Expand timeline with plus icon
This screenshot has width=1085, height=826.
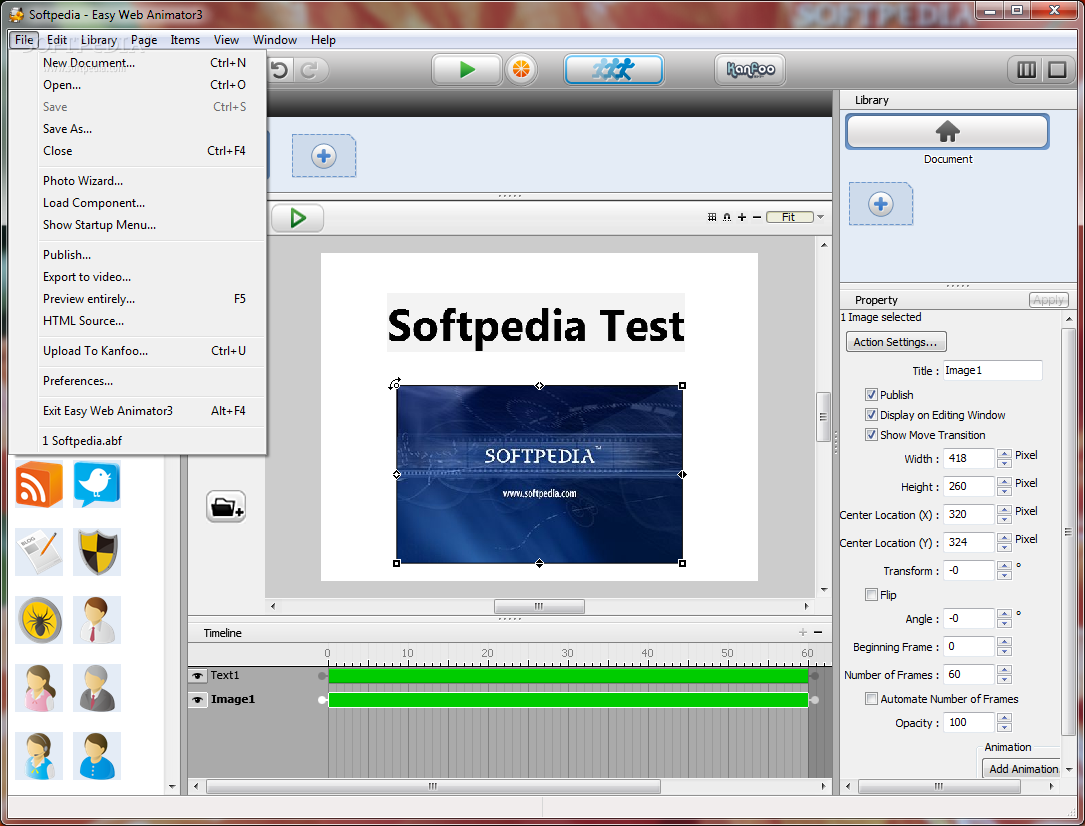tap(803, 632)
